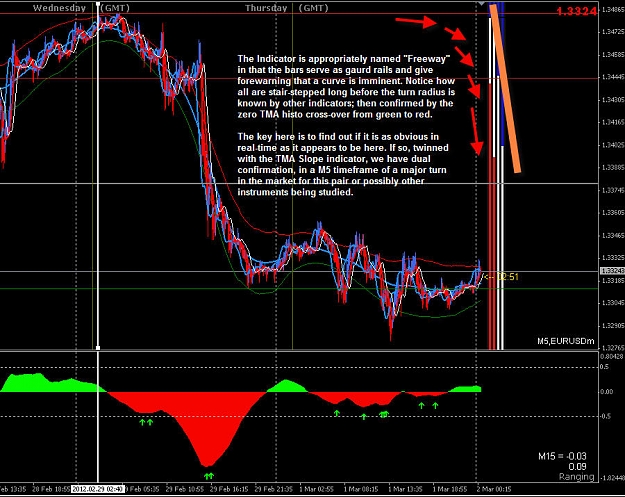Click the Ranging status text
The height and width of the screenshot is (497, 625).
pyautogui.click(x=576, y=477)
